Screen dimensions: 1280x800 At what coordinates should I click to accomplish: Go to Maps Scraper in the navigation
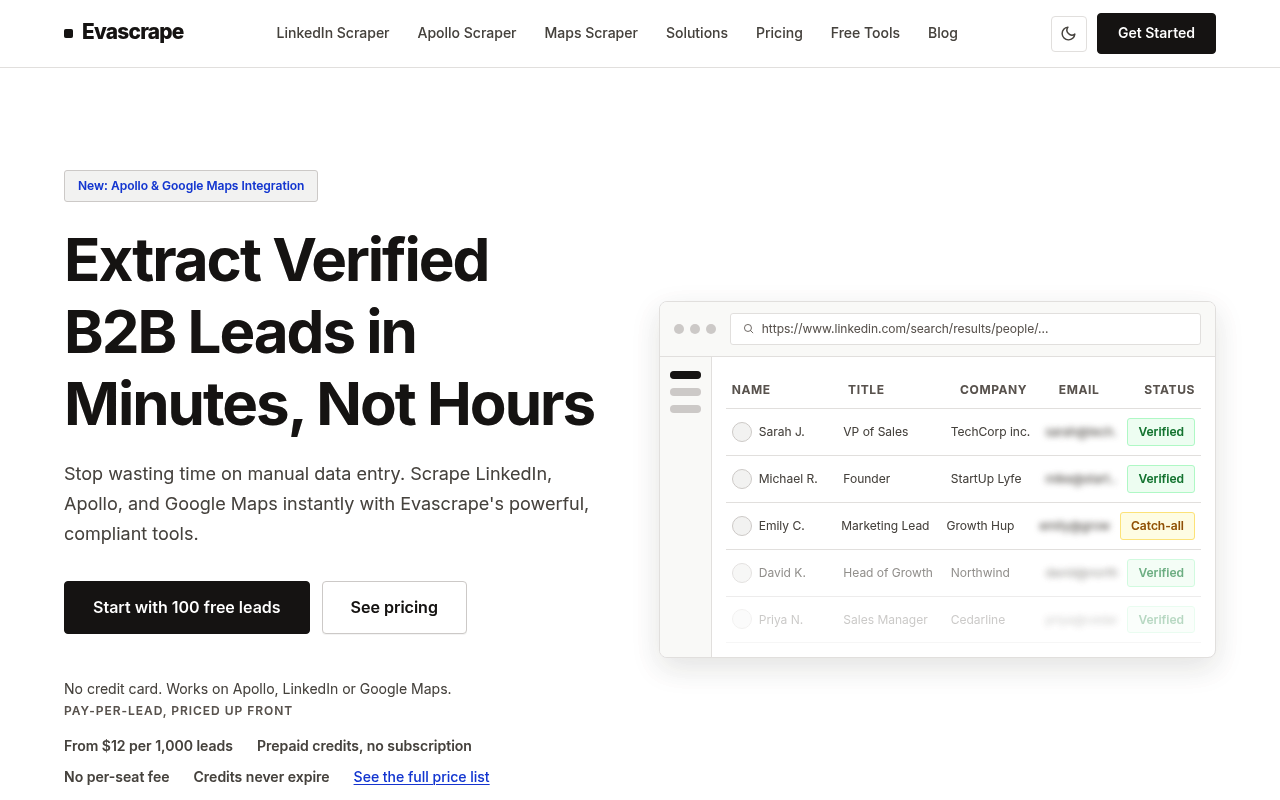pyautogui.click(x=591, y=33)
